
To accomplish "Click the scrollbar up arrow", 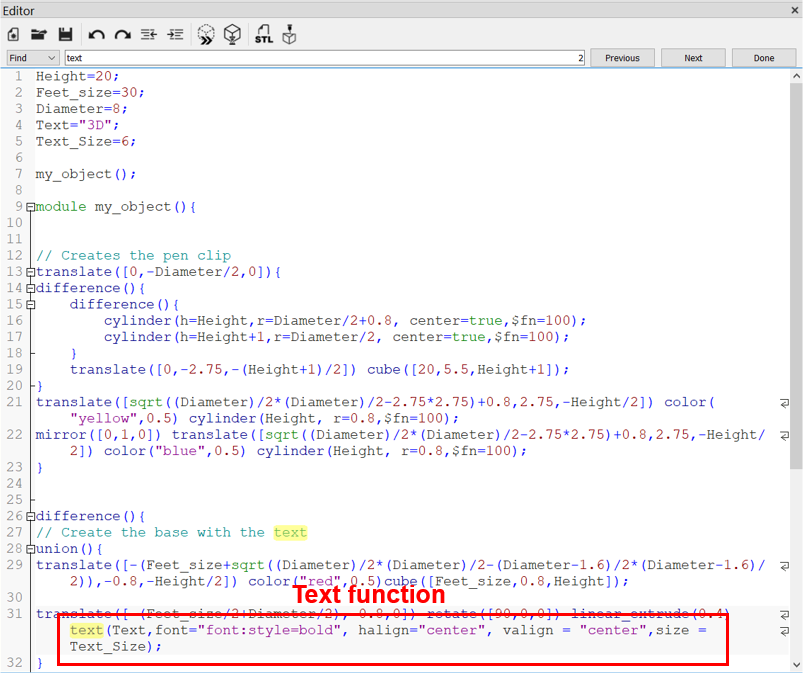I will tap(796, 76).
